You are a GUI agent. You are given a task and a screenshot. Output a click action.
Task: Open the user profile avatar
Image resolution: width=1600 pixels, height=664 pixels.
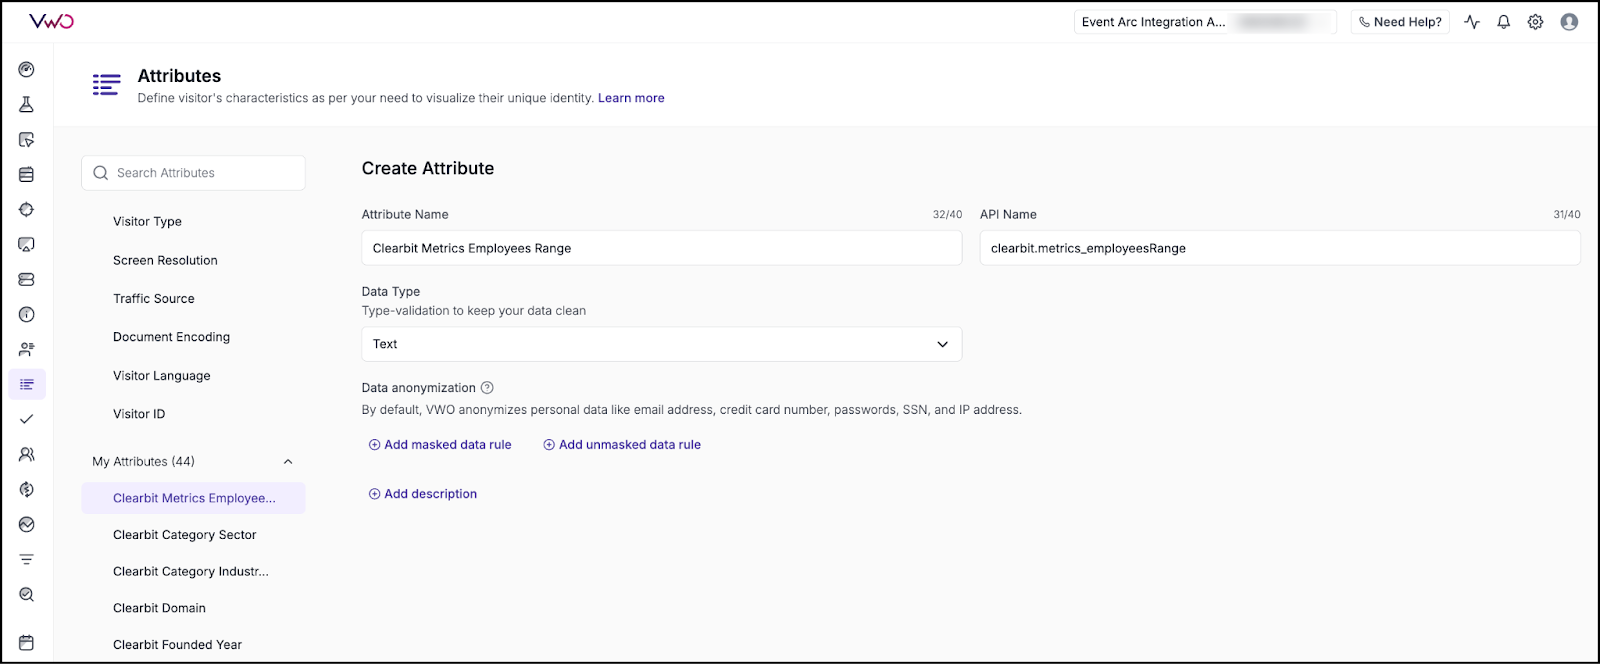tap(1569, 22)
